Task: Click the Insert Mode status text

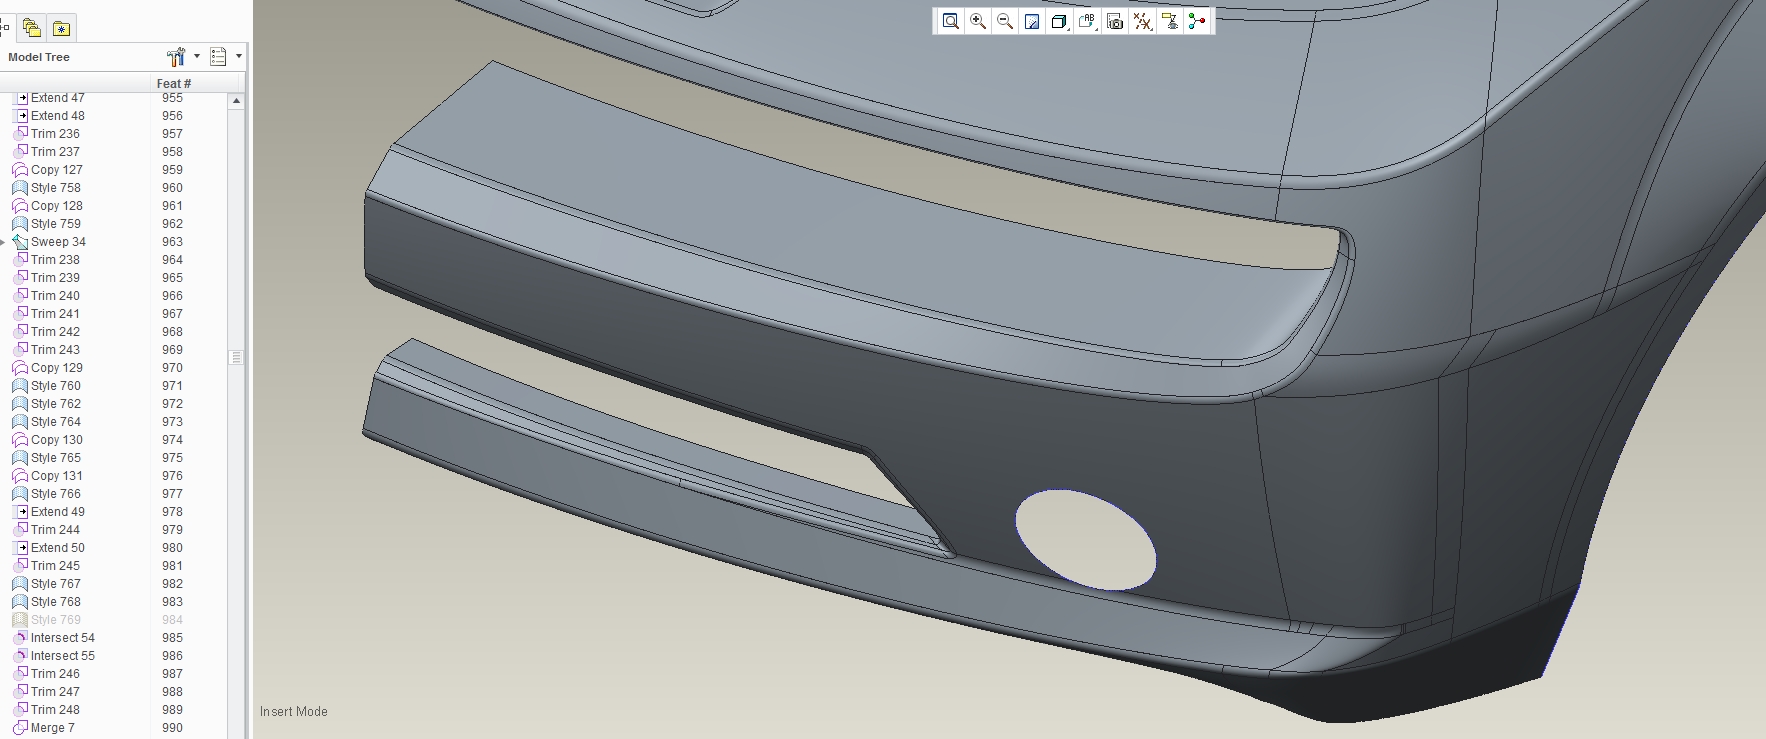Action: [x=294, y=712]
